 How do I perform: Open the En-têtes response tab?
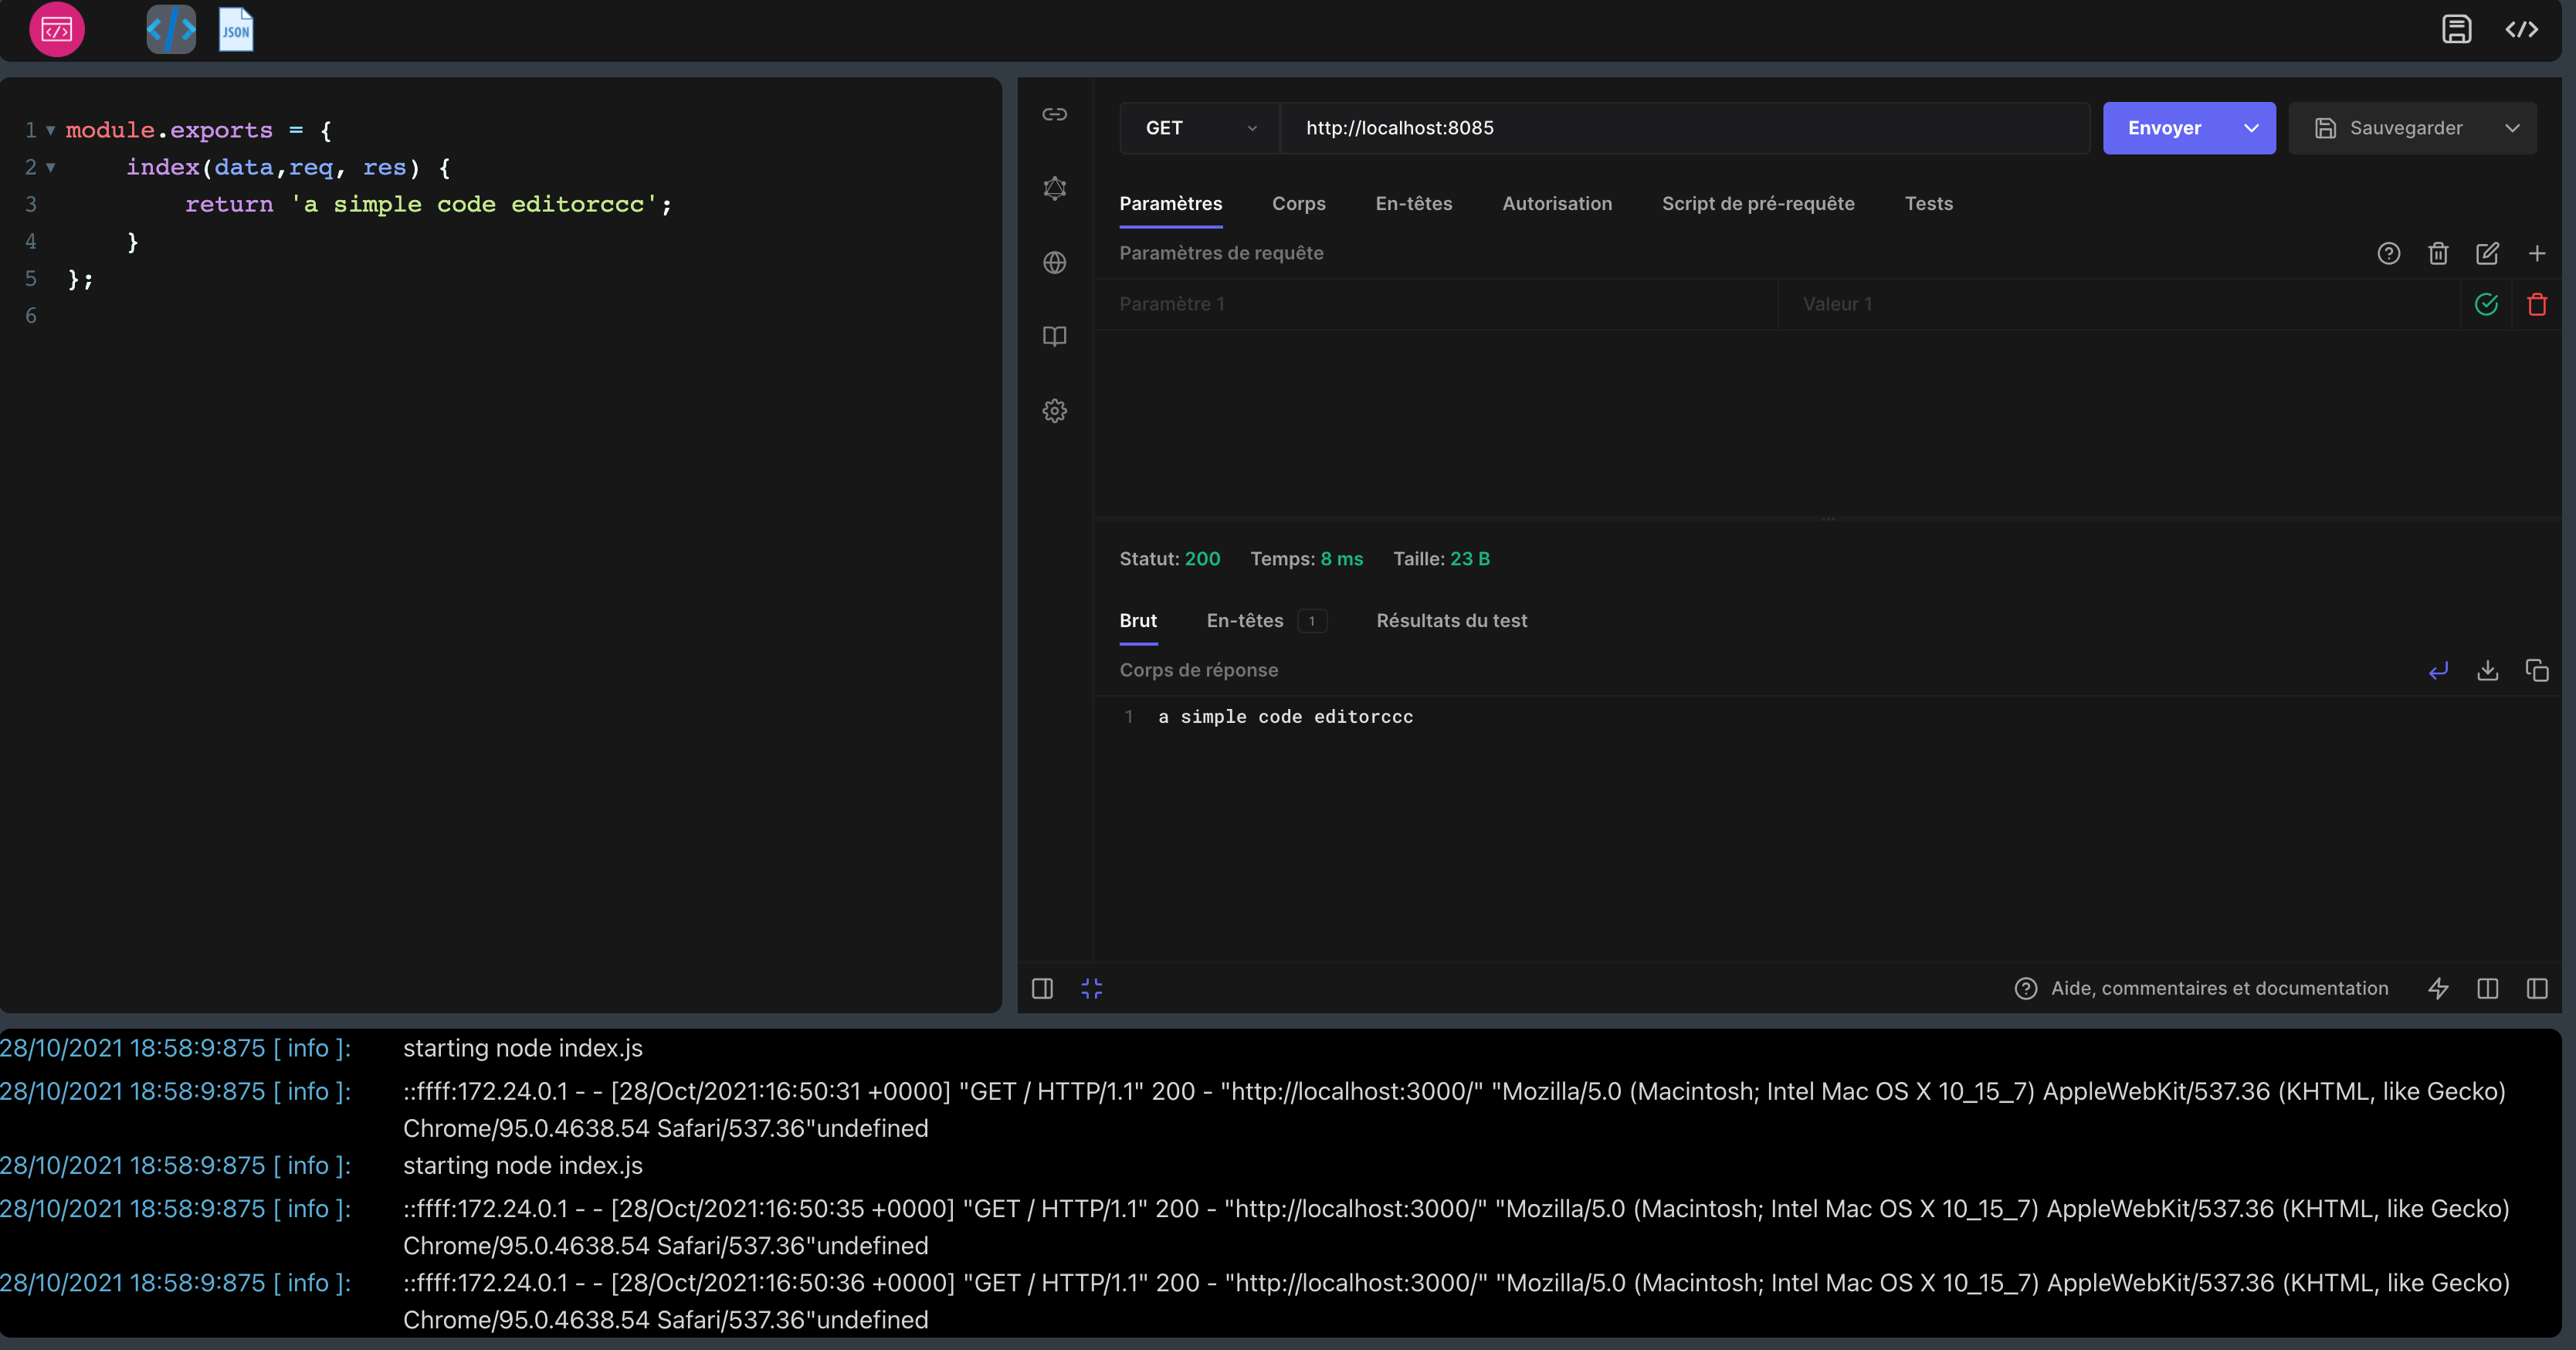(x=1245, y=620)
